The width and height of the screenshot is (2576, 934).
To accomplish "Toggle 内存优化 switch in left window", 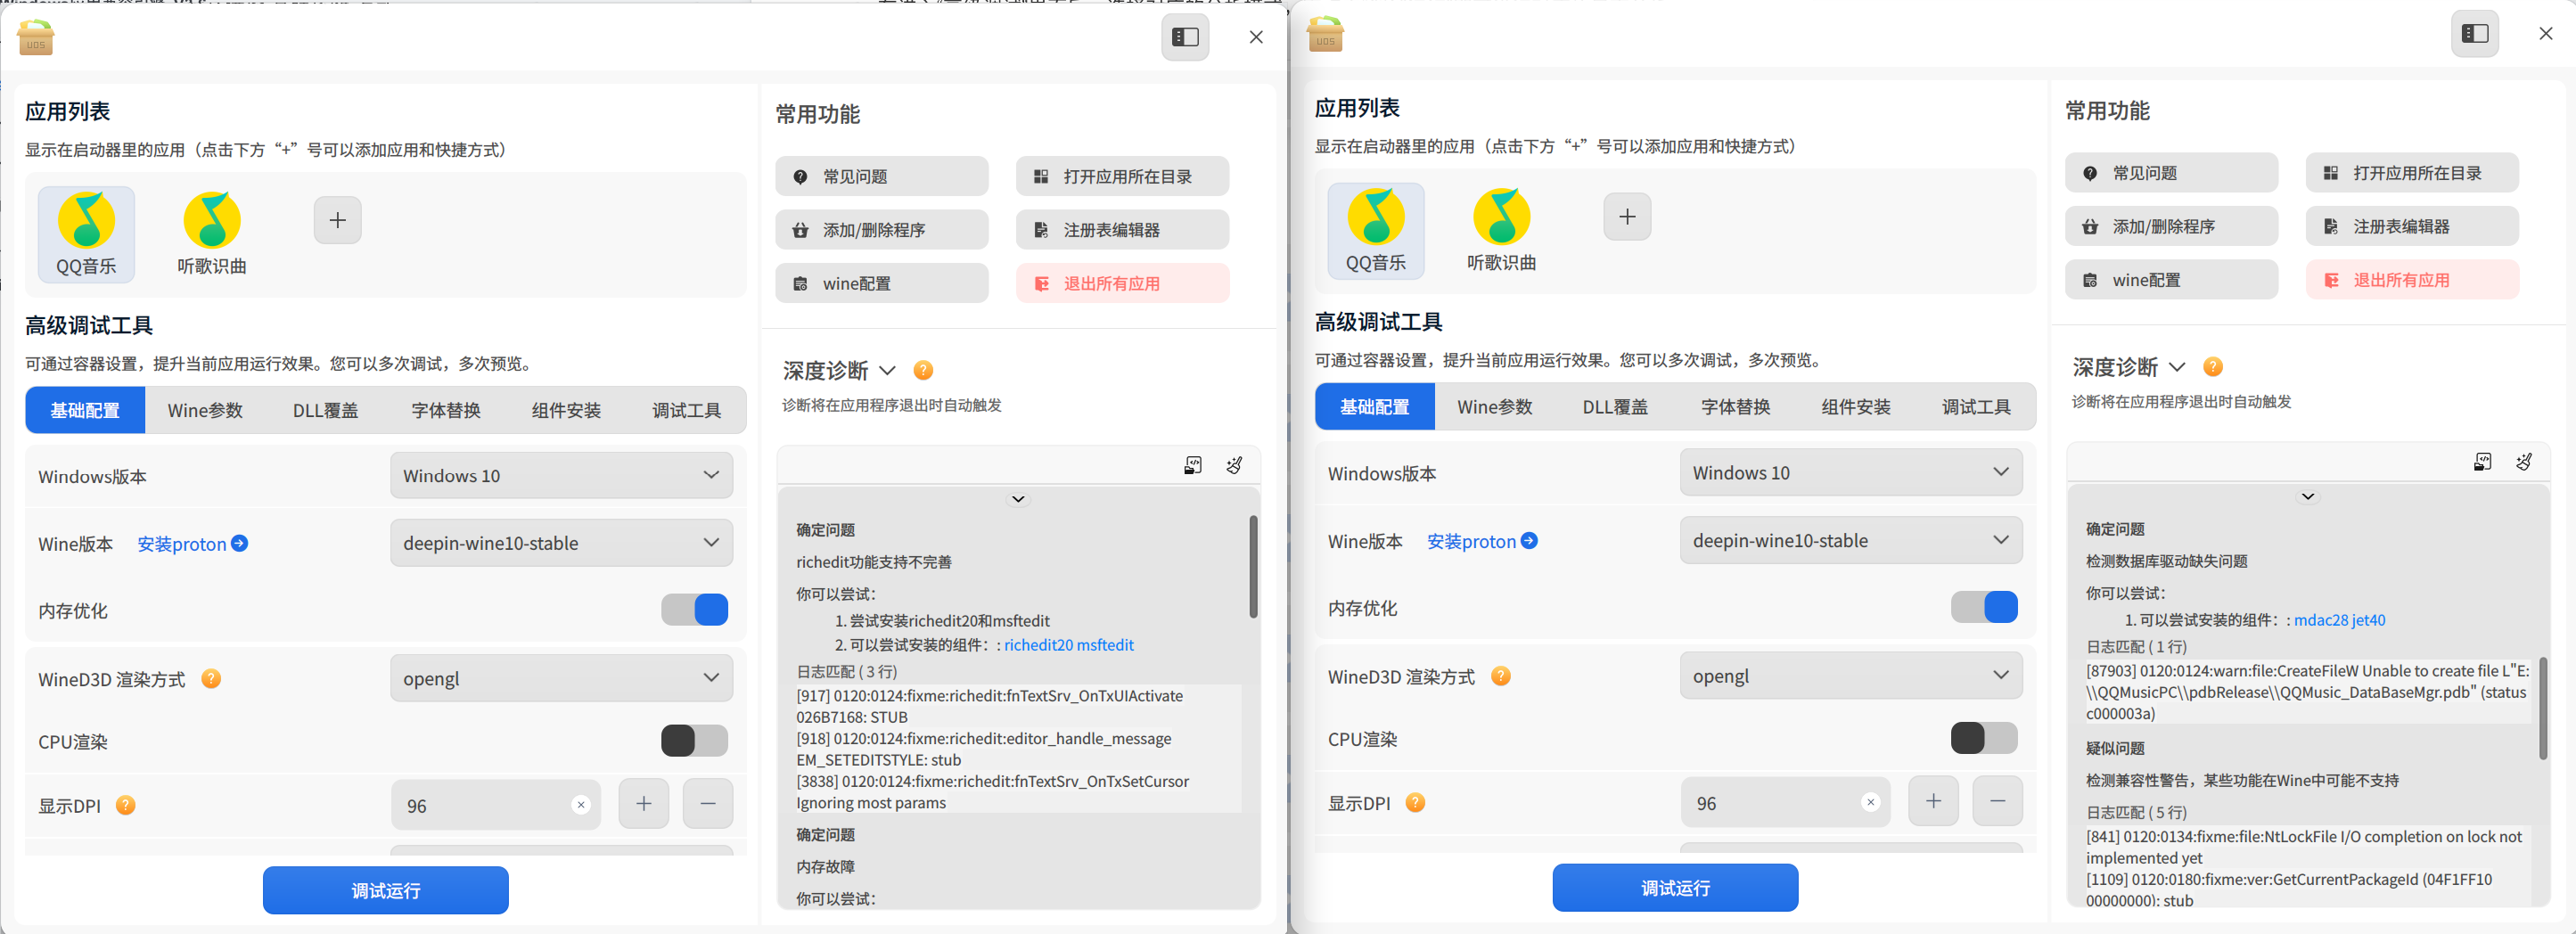I will [695, 610].
